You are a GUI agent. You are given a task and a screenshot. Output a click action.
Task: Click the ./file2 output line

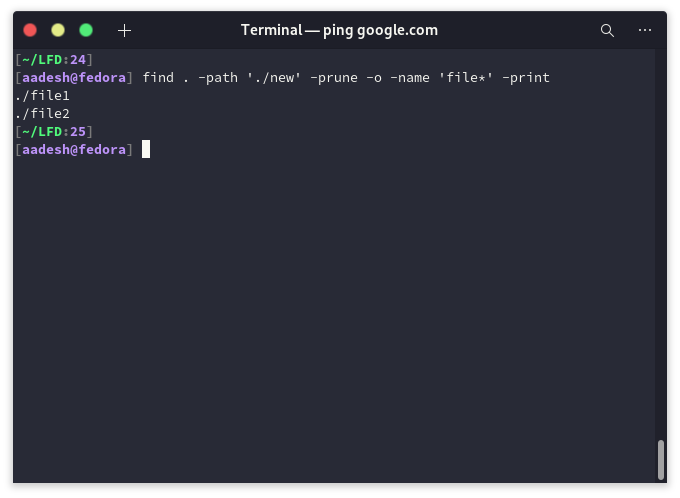[x=42, y=114]
